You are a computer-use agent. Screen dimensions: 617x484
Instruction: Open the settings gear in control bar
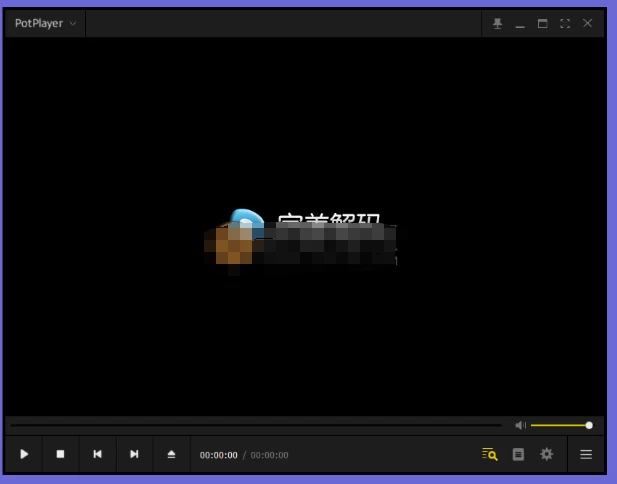click(x=546, y=454)
